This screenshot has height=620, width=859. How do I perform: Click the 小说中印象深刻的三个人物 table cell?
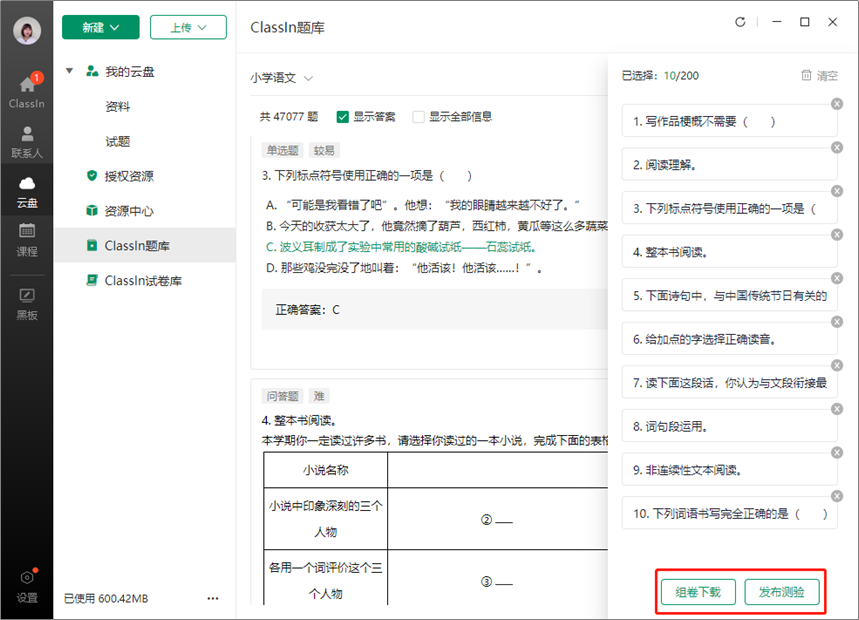coord(325,519)
